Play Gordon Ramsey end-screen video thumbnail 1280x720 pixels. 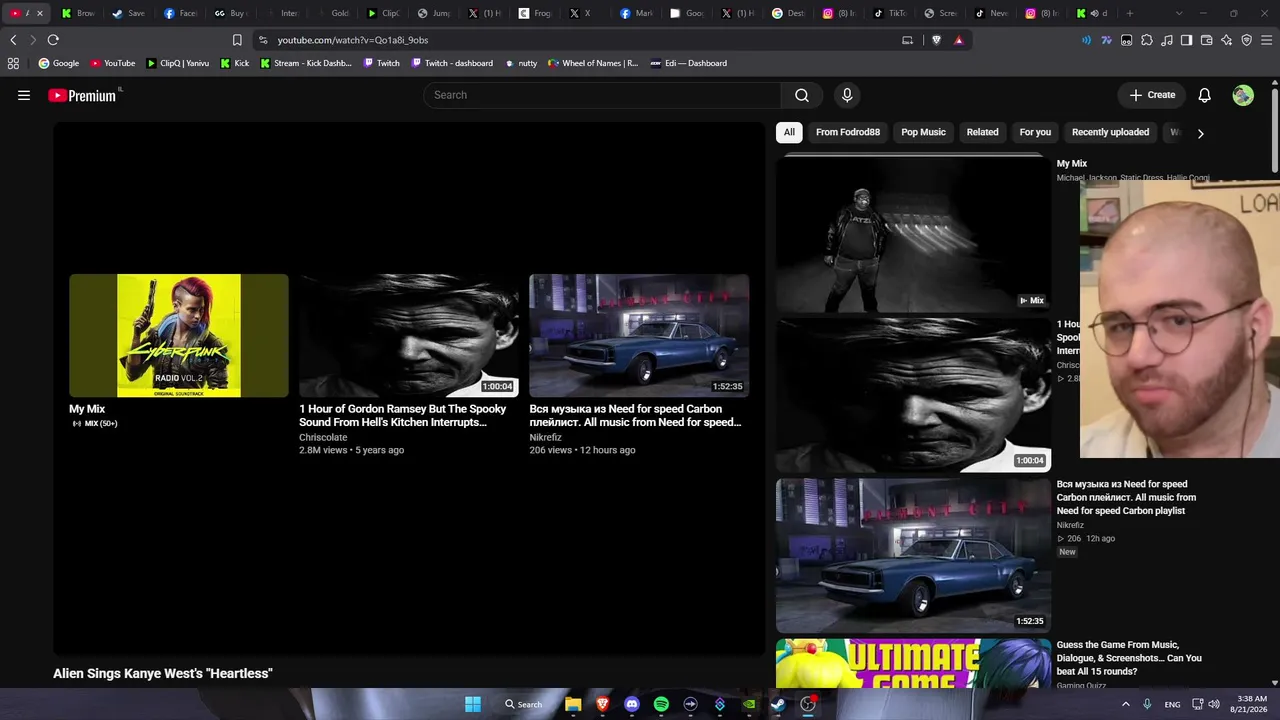pyautogui.click(x=409, y=336)
